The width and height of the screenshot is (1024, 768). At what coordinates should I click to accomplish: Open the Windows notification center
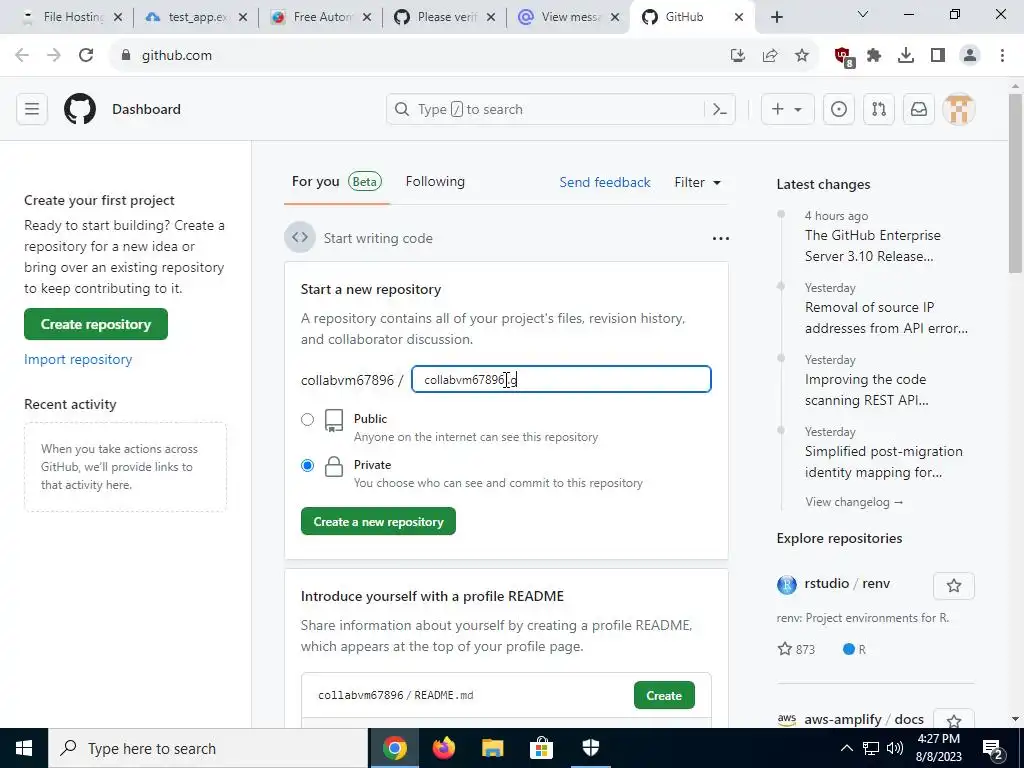(992, 748)
